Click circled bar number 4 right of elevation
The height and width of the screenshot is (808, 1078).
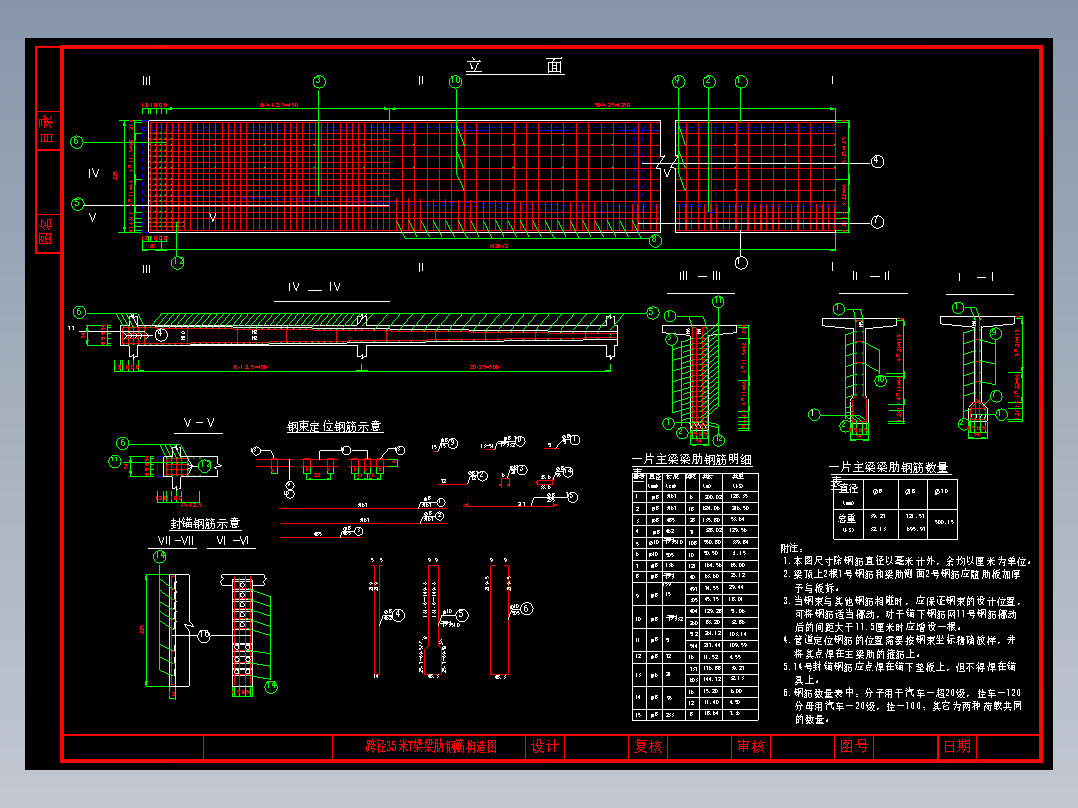[877, 162]
